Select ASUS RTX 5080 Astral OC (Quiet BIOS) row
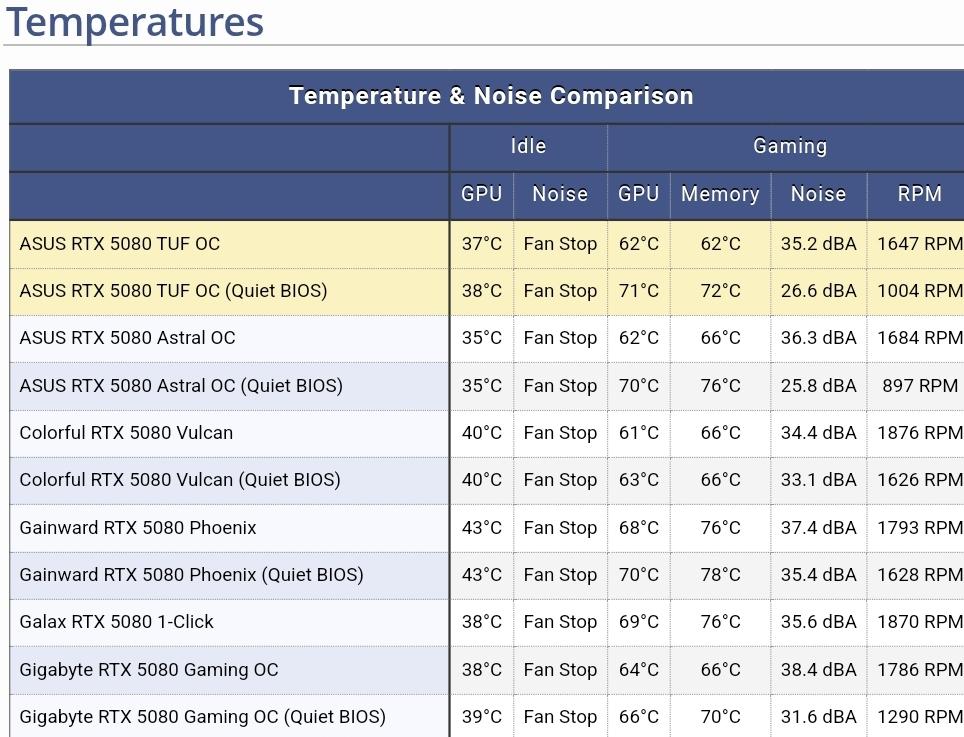The width and height of the screenshot is (964, 737). [x=181, y=386]
